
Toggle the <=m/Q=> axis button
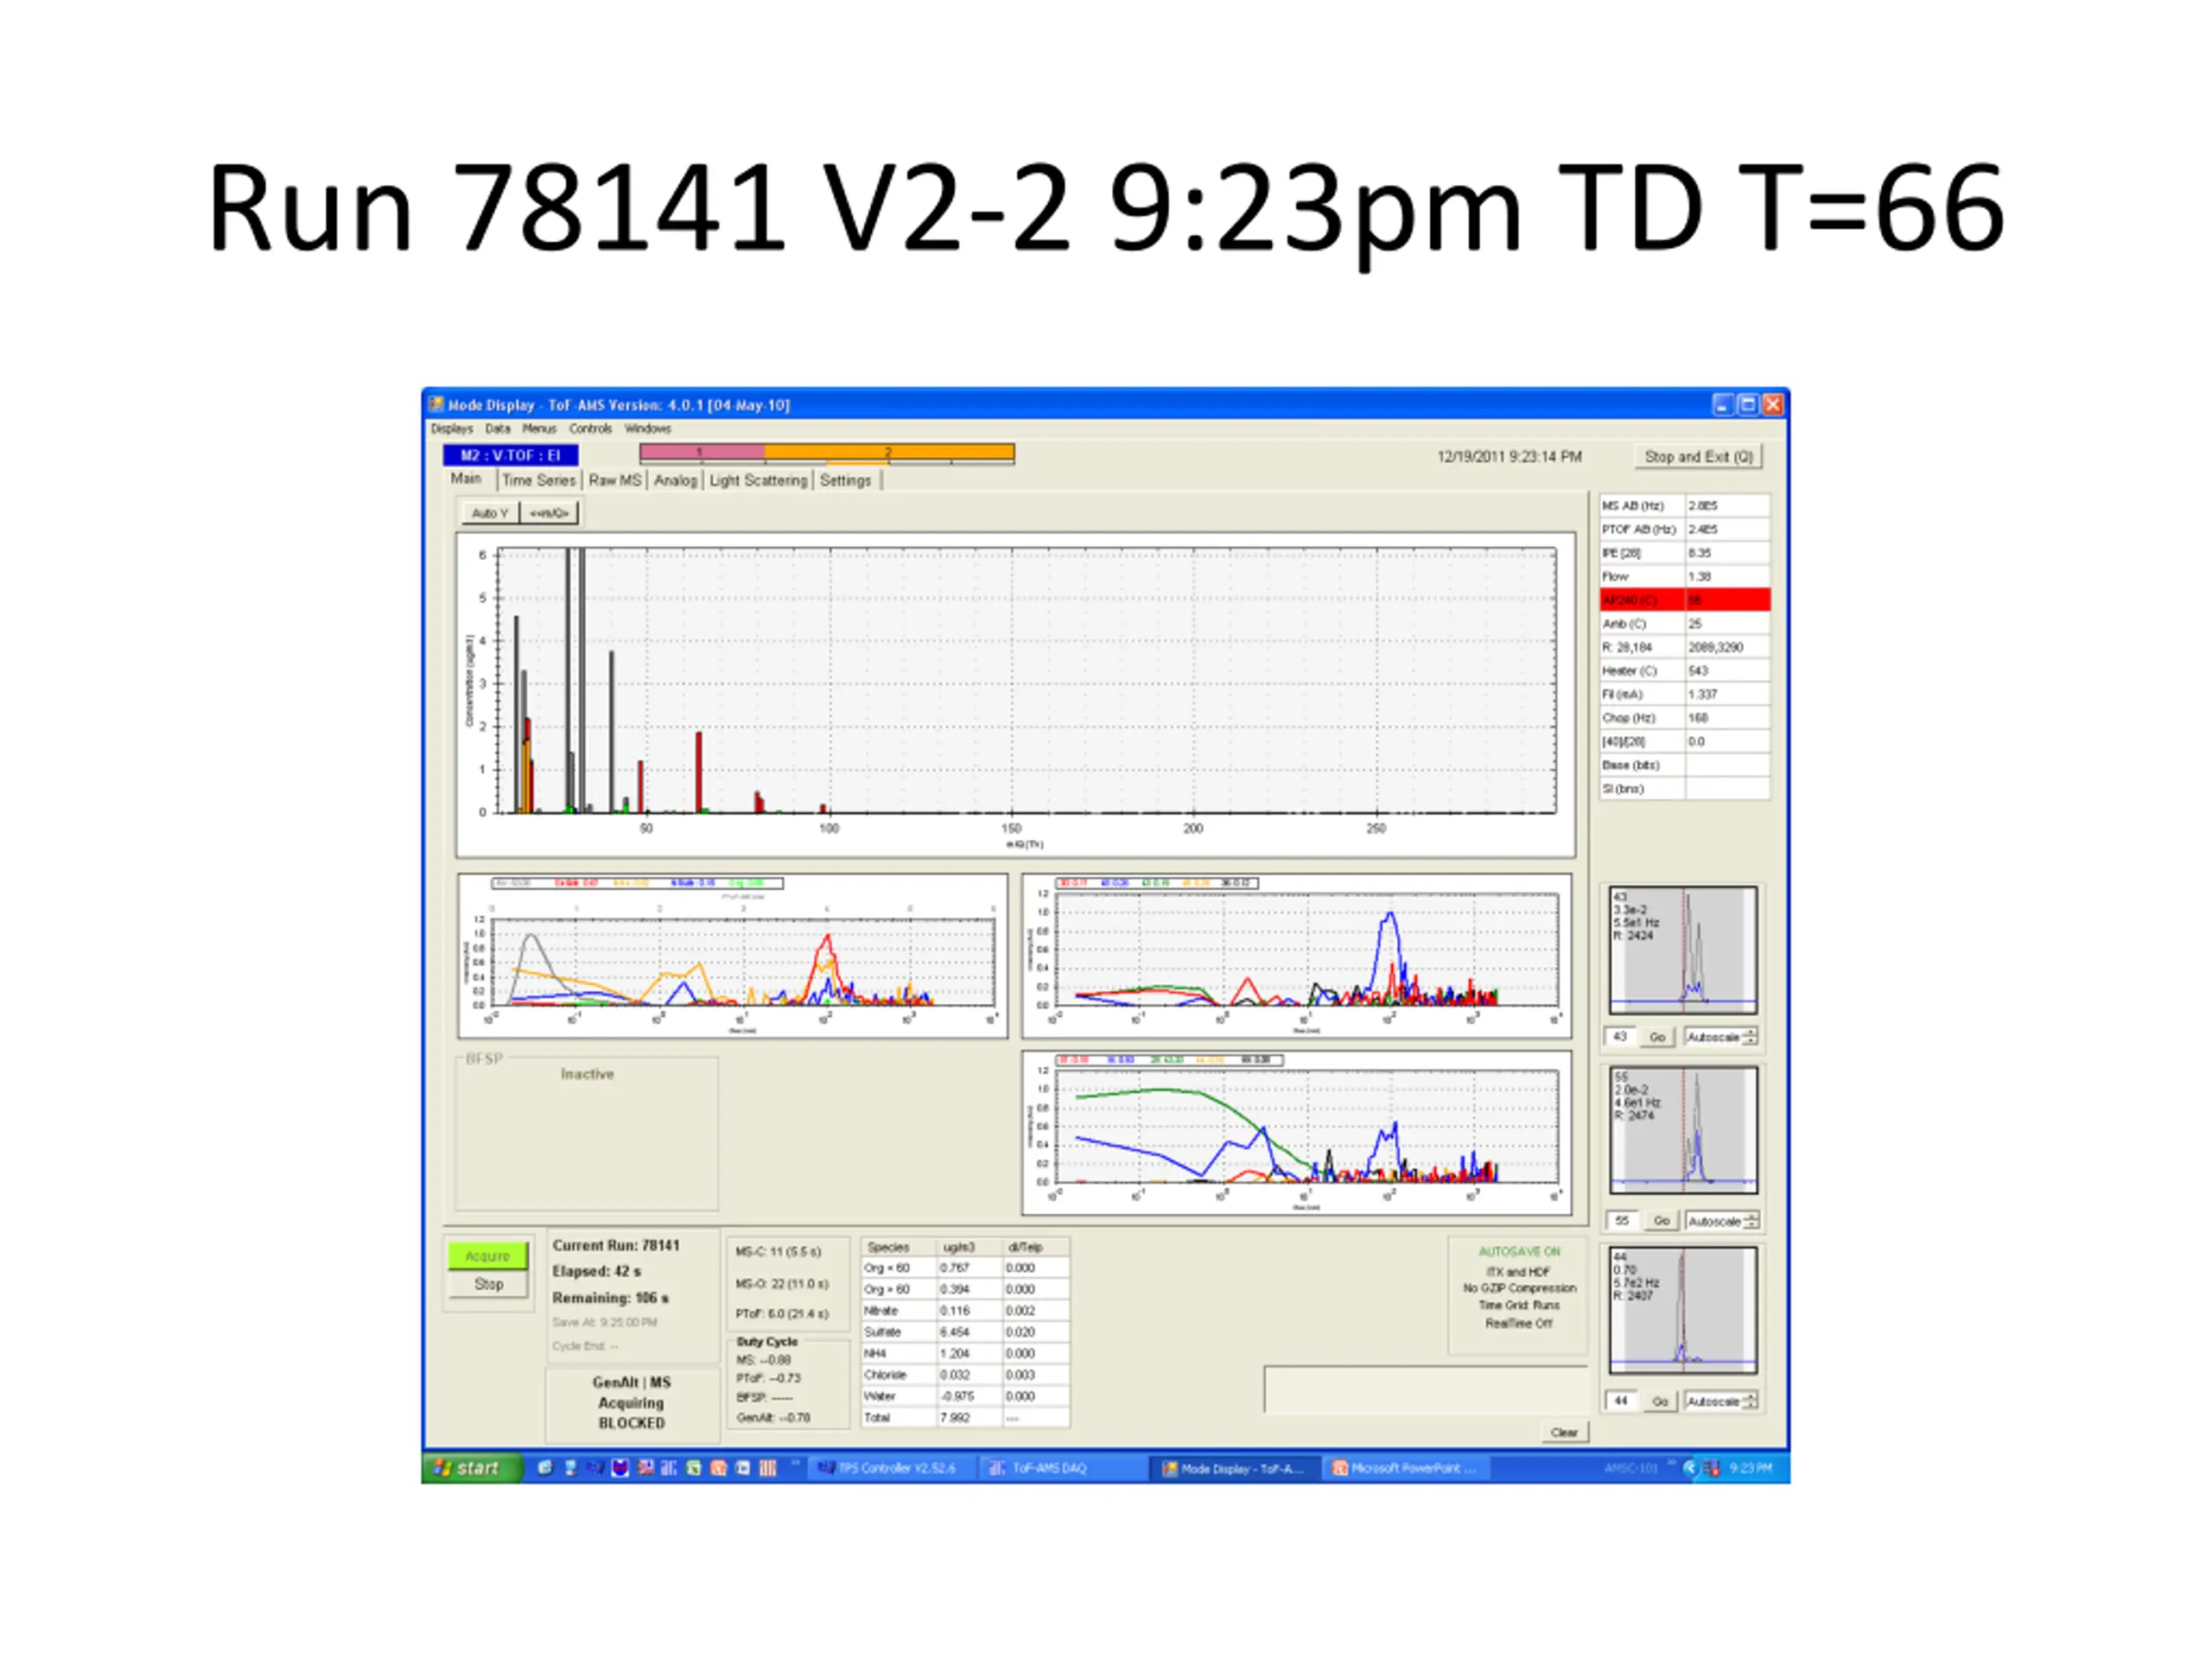tap(549, 513)
